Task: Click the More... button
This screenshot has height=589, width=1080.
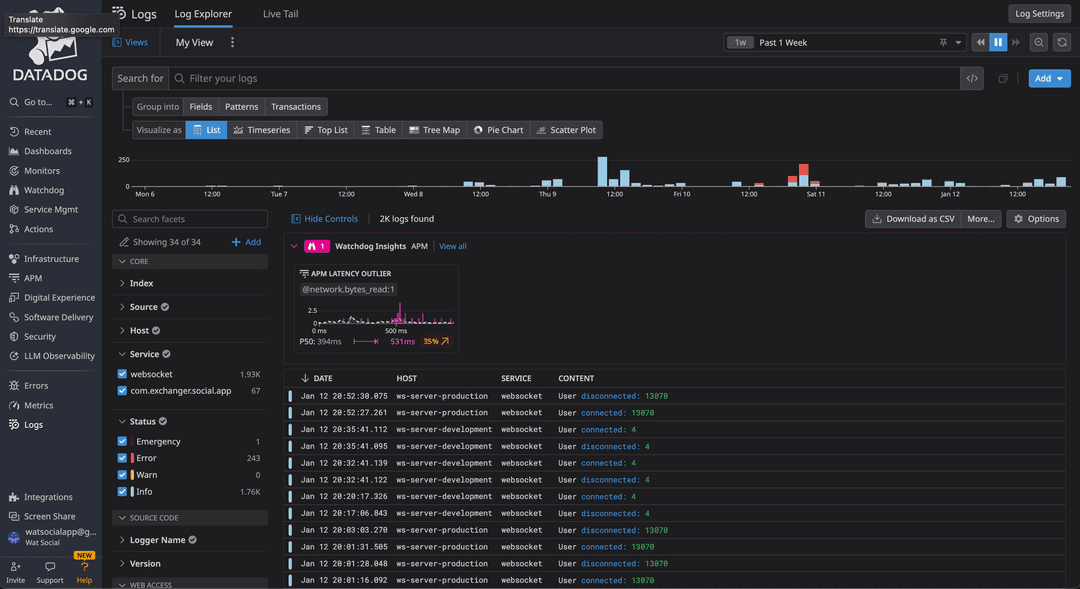Action: pyautogui.click(x=981, y=219)
